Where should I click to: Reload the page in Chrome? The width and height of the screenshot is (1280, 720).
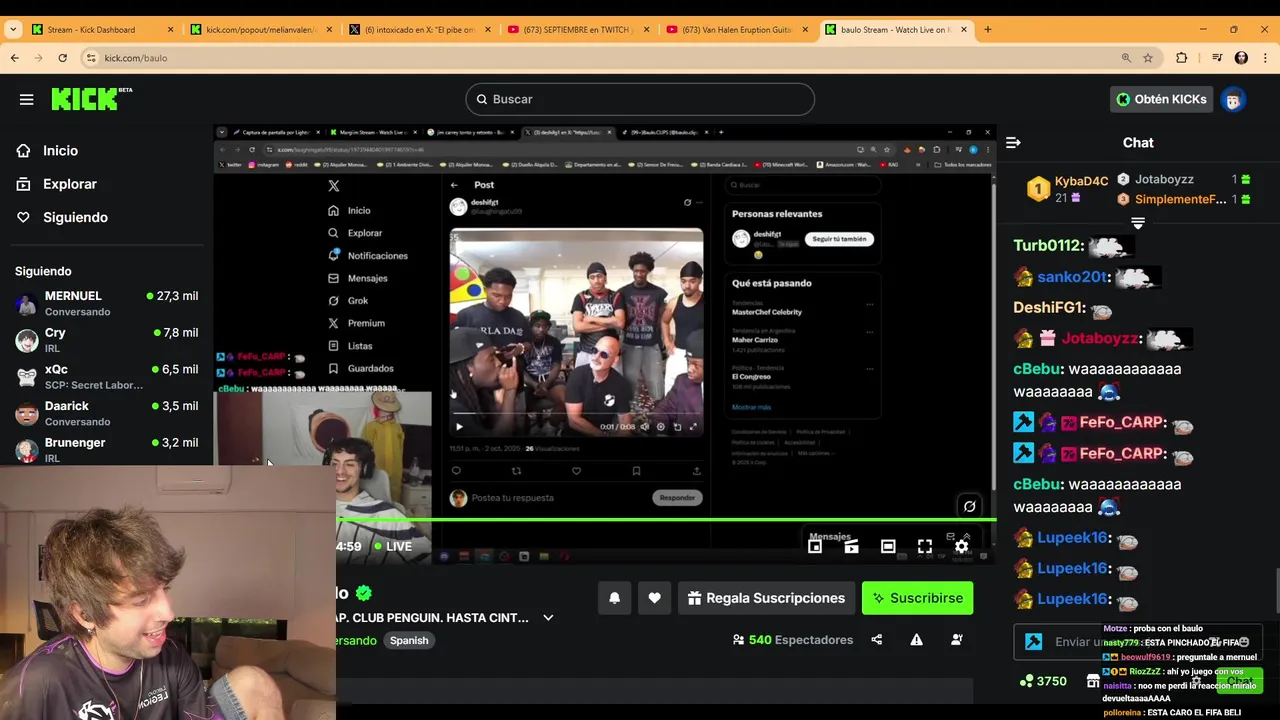click(62, 58)
